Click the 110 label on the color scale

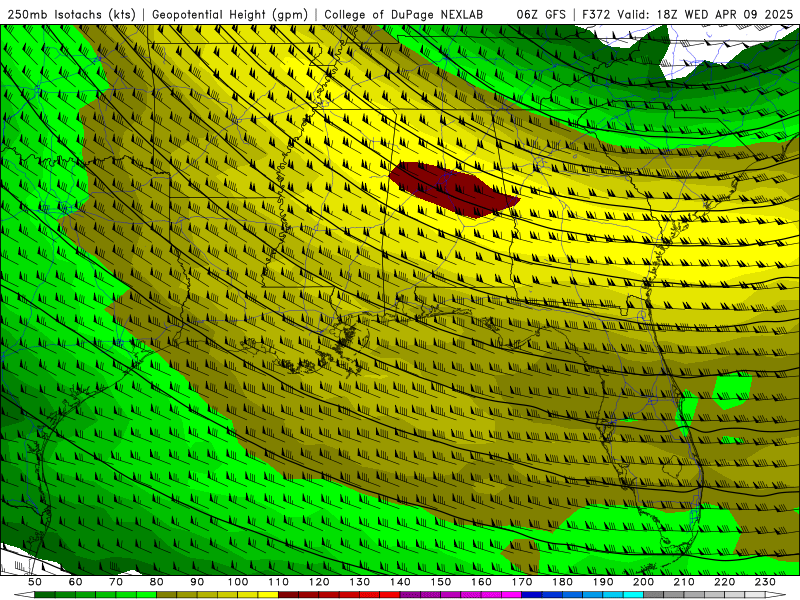pyautogui.click(x=278, y=582)
